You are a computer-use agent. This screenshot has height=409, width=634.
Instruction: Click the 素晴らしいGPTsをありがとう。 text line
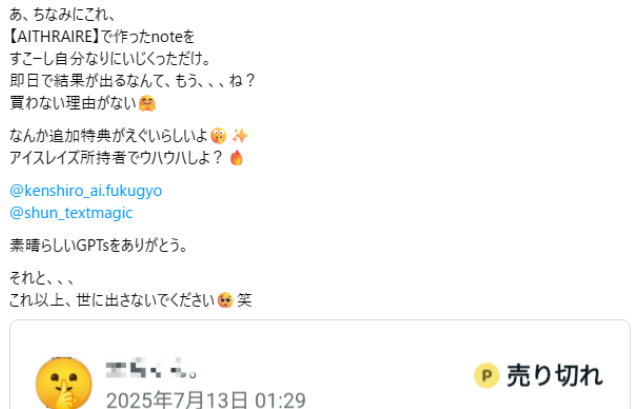coord(98,245)
